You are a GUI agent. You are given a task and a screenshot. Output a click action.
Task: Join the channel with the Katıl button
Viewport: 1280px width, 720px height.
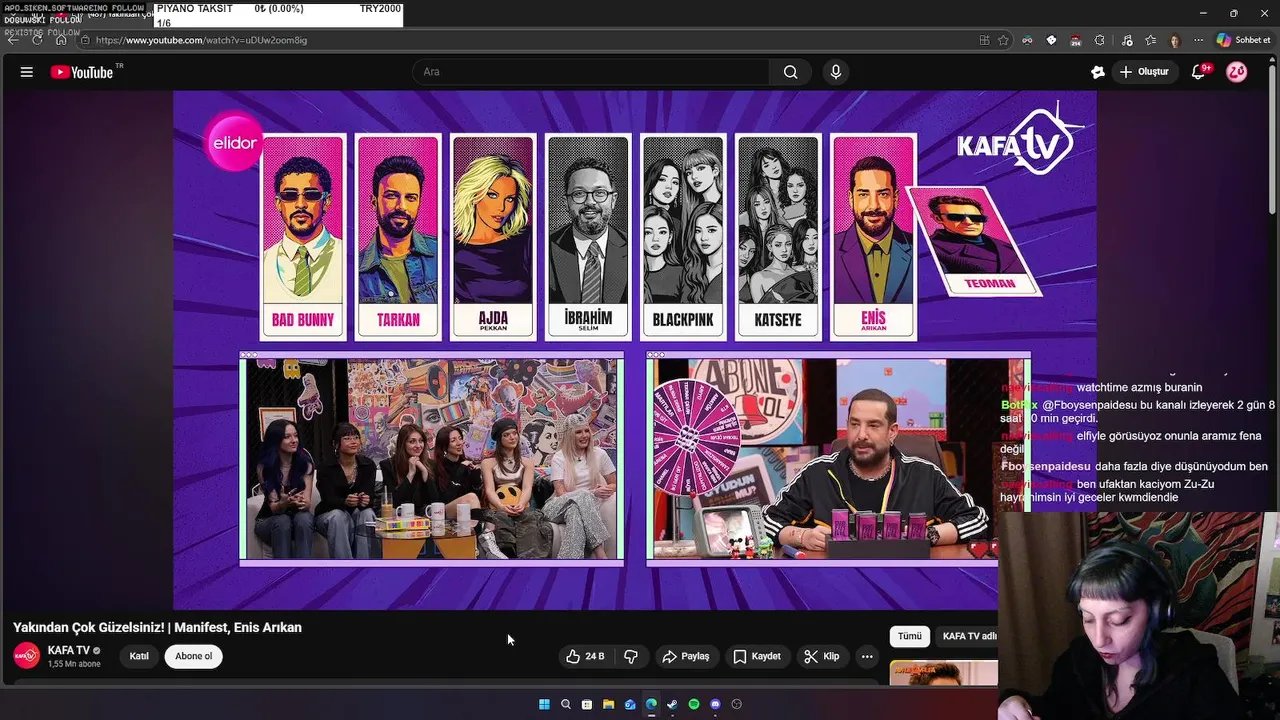click(x=139, y=656)
